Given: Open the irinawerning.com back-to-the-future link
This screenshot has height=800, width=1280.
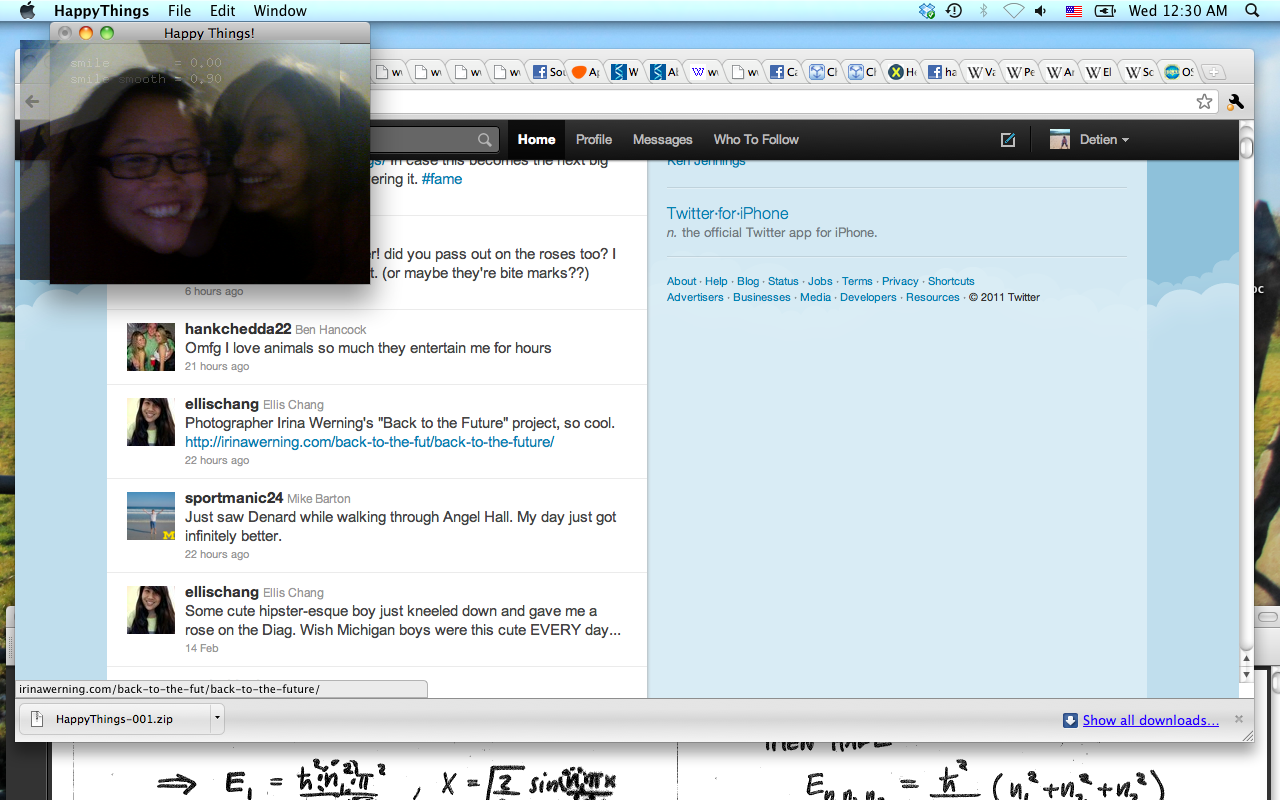Looking at the screenshot, I should click(369, 442).
